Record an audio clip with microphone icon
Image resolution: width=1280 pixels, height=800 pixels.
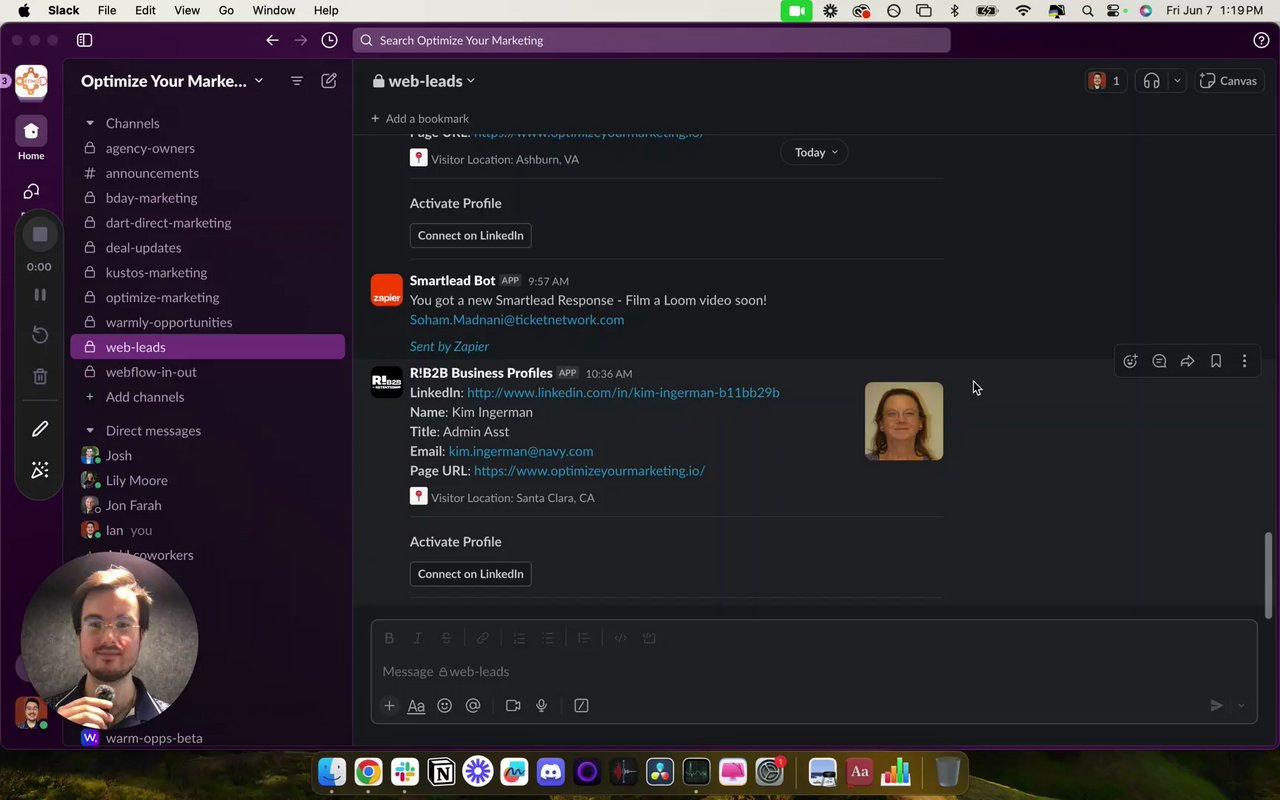pyautogui.click(x=541, y=705)
